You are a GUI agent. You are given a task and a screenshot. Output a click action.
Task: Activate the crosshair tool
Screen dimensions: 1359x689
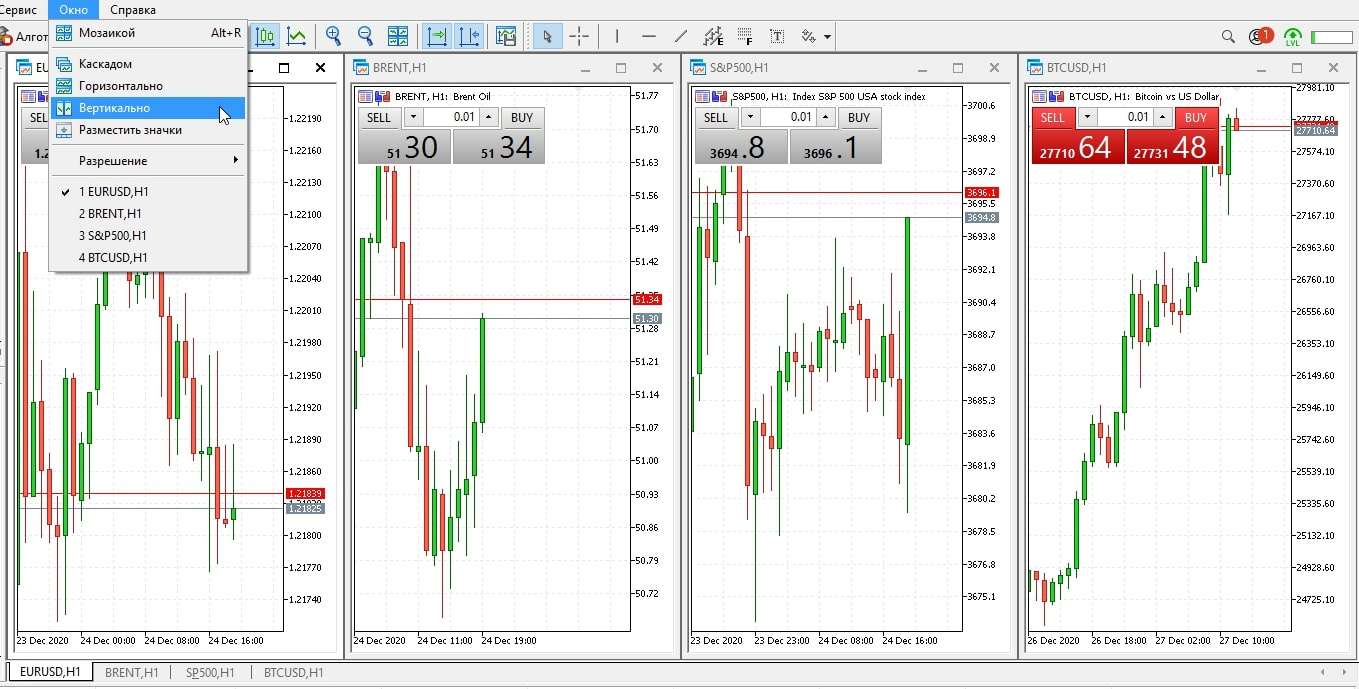coord(579,37)
